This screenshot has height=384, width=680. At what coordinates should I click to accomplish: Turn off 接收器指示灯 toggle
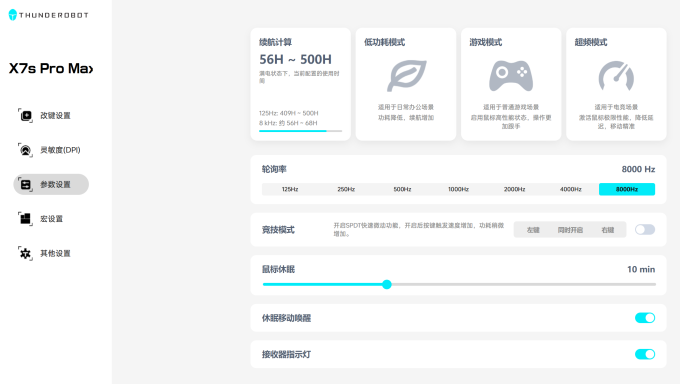[x=645, y=354]
